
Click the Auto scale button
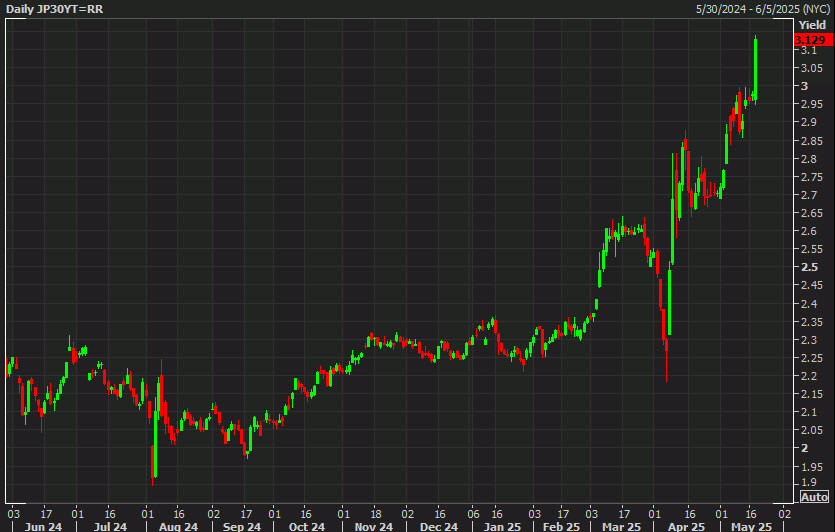point(814,497)
